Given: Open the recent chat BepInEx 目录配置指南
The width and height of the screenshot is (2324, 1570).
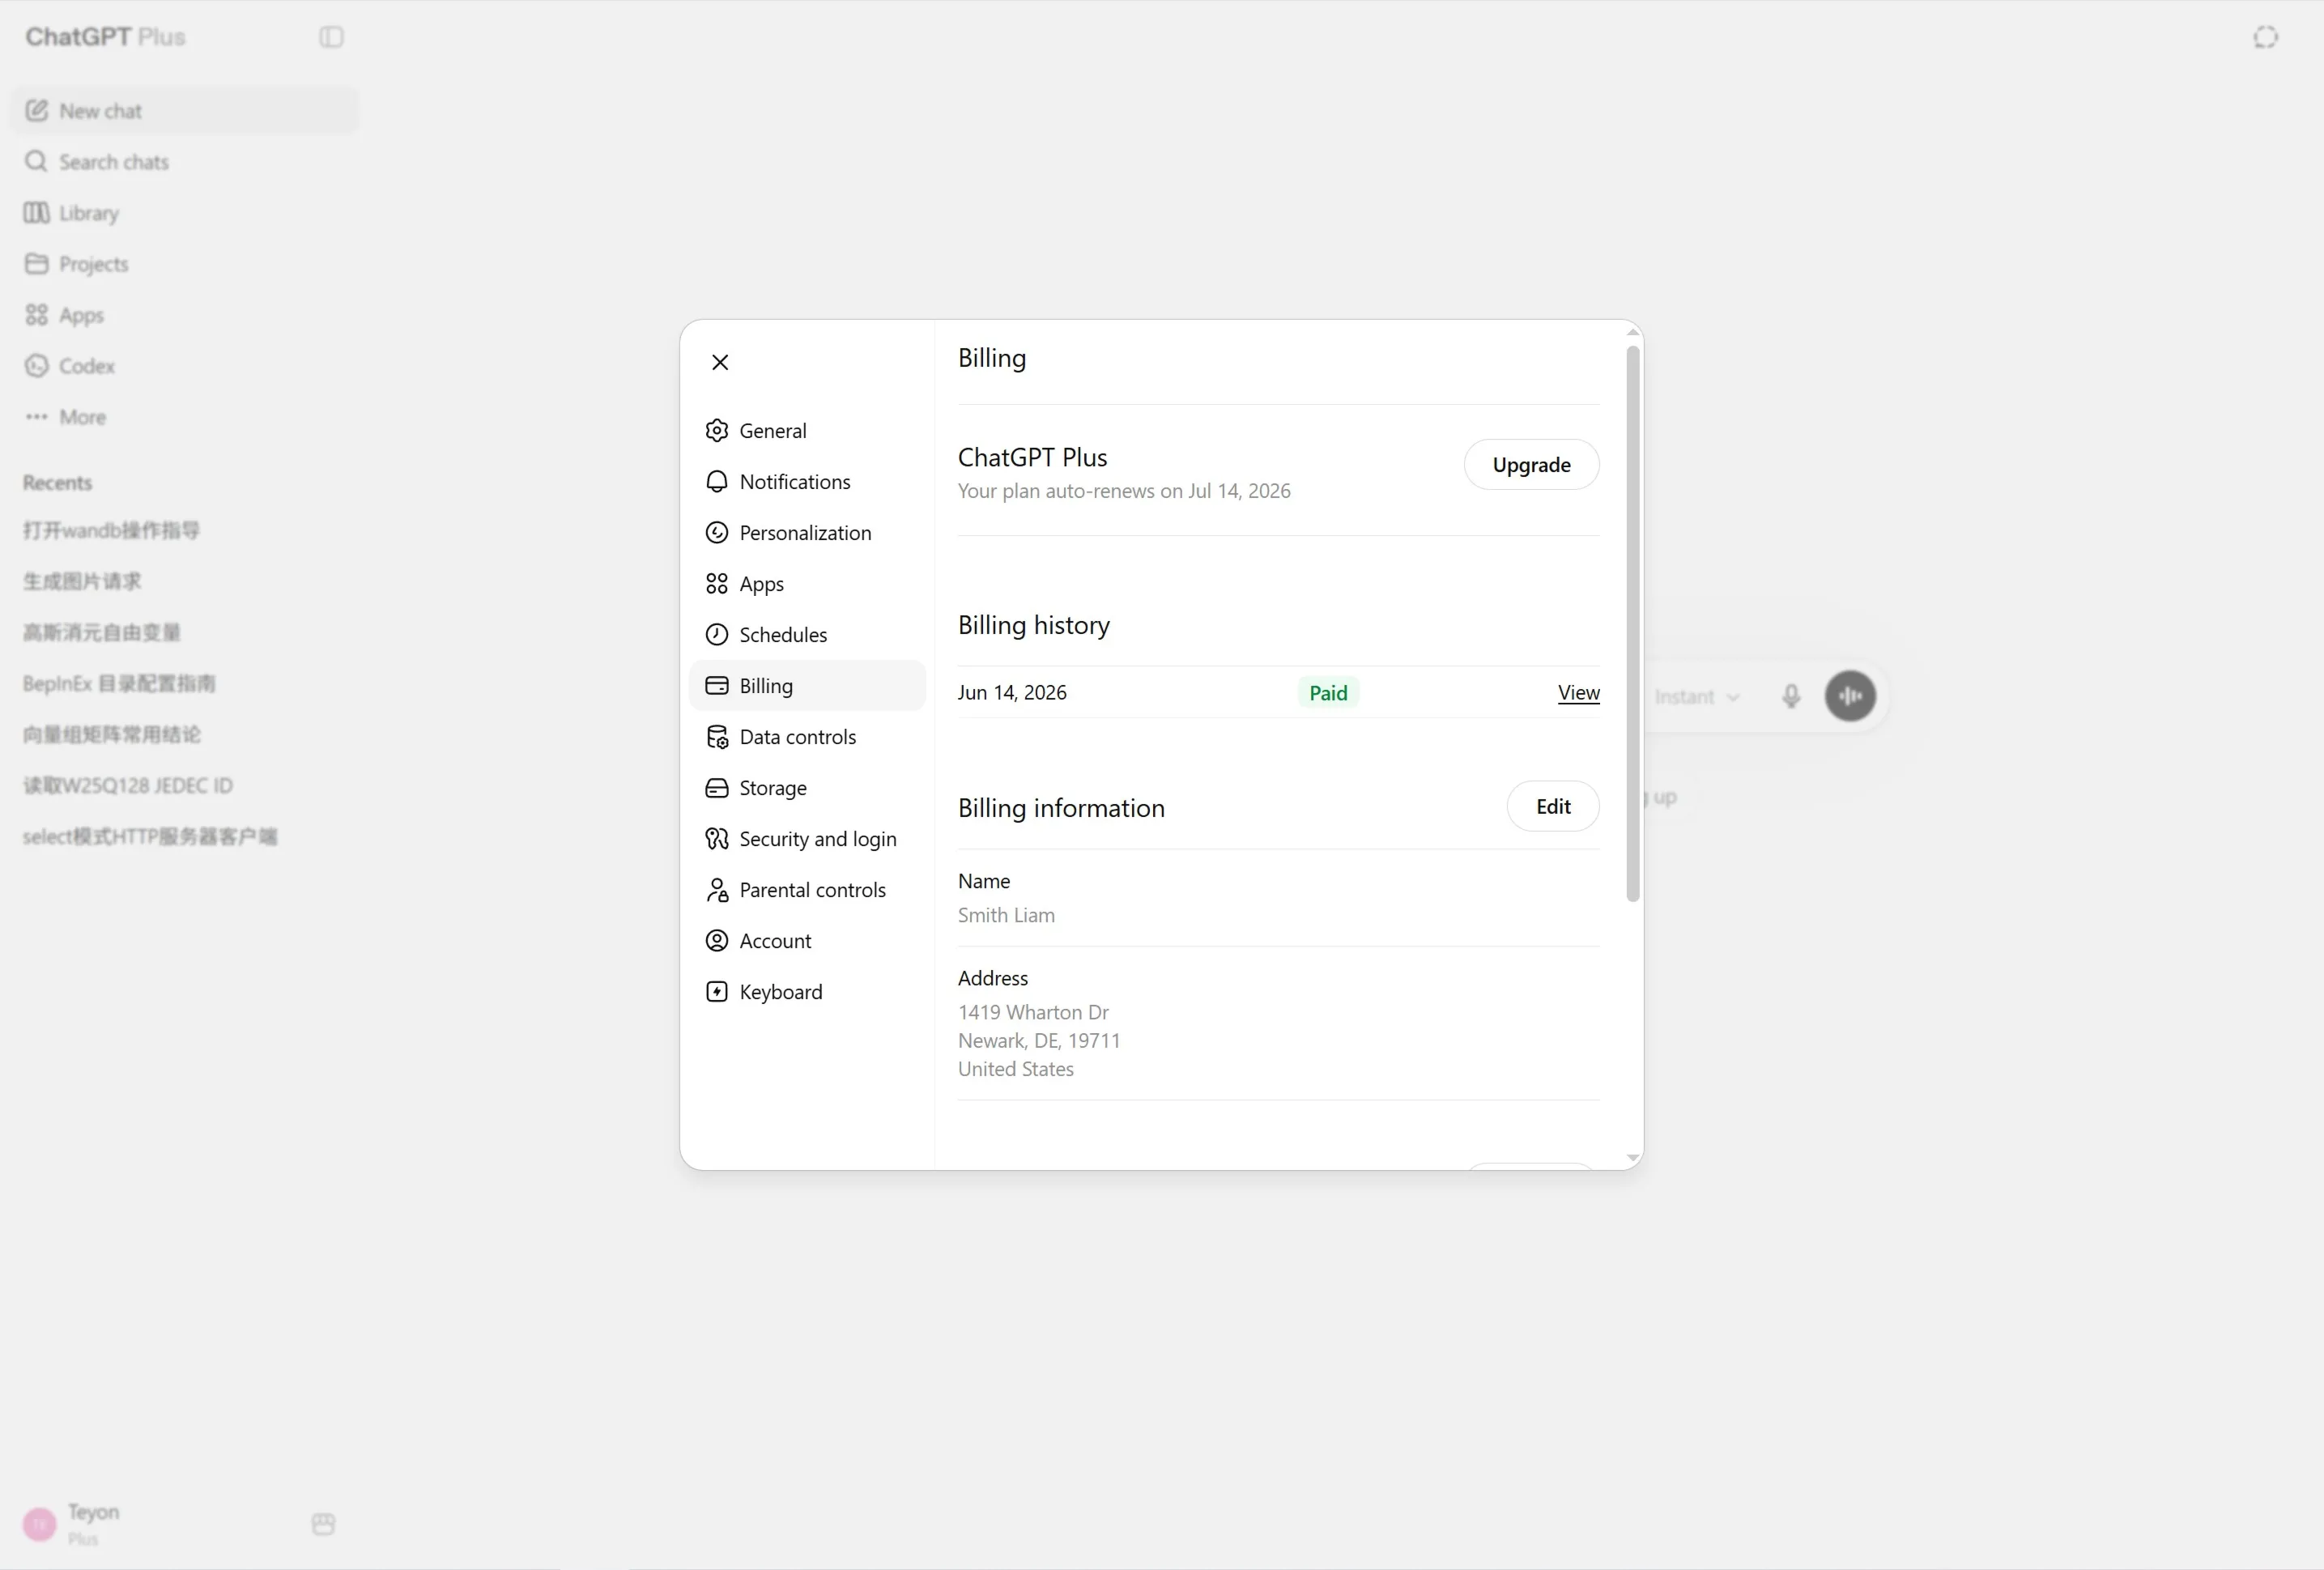Looking at the screenshot, I should tap(184, 684).
